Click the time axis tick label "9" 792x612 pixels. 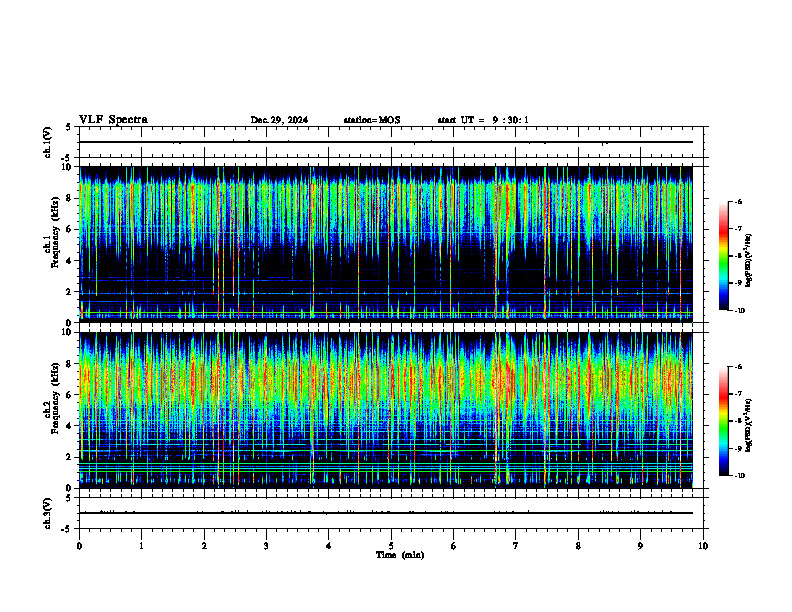(640, 546)
